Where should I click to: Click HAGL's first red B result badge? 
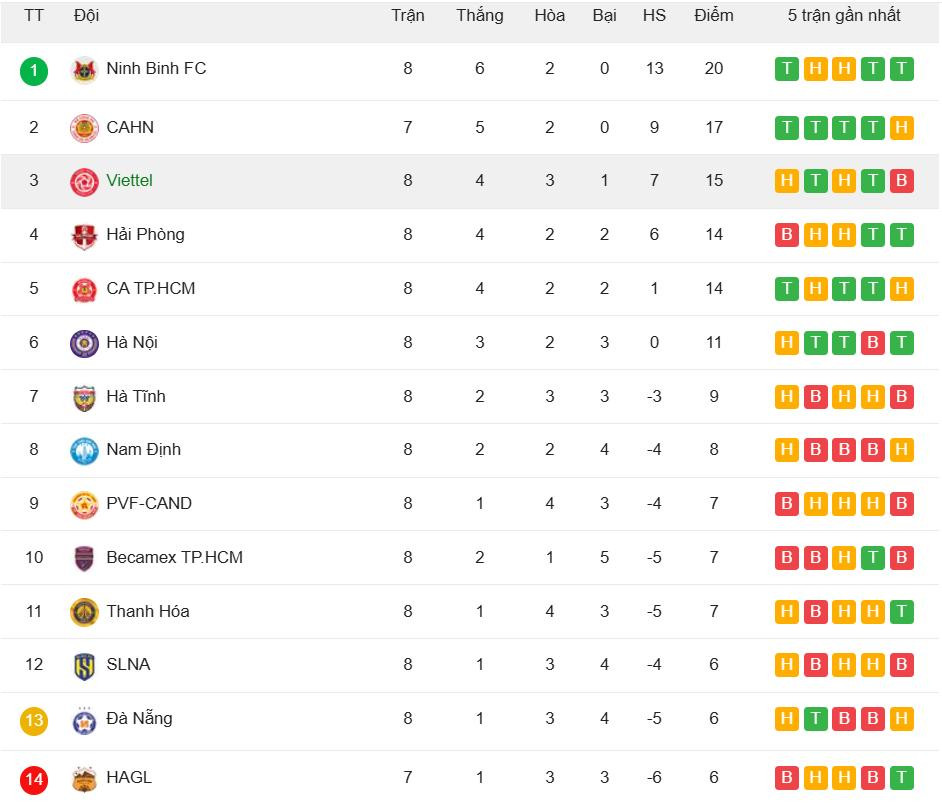tap(787, 777)
